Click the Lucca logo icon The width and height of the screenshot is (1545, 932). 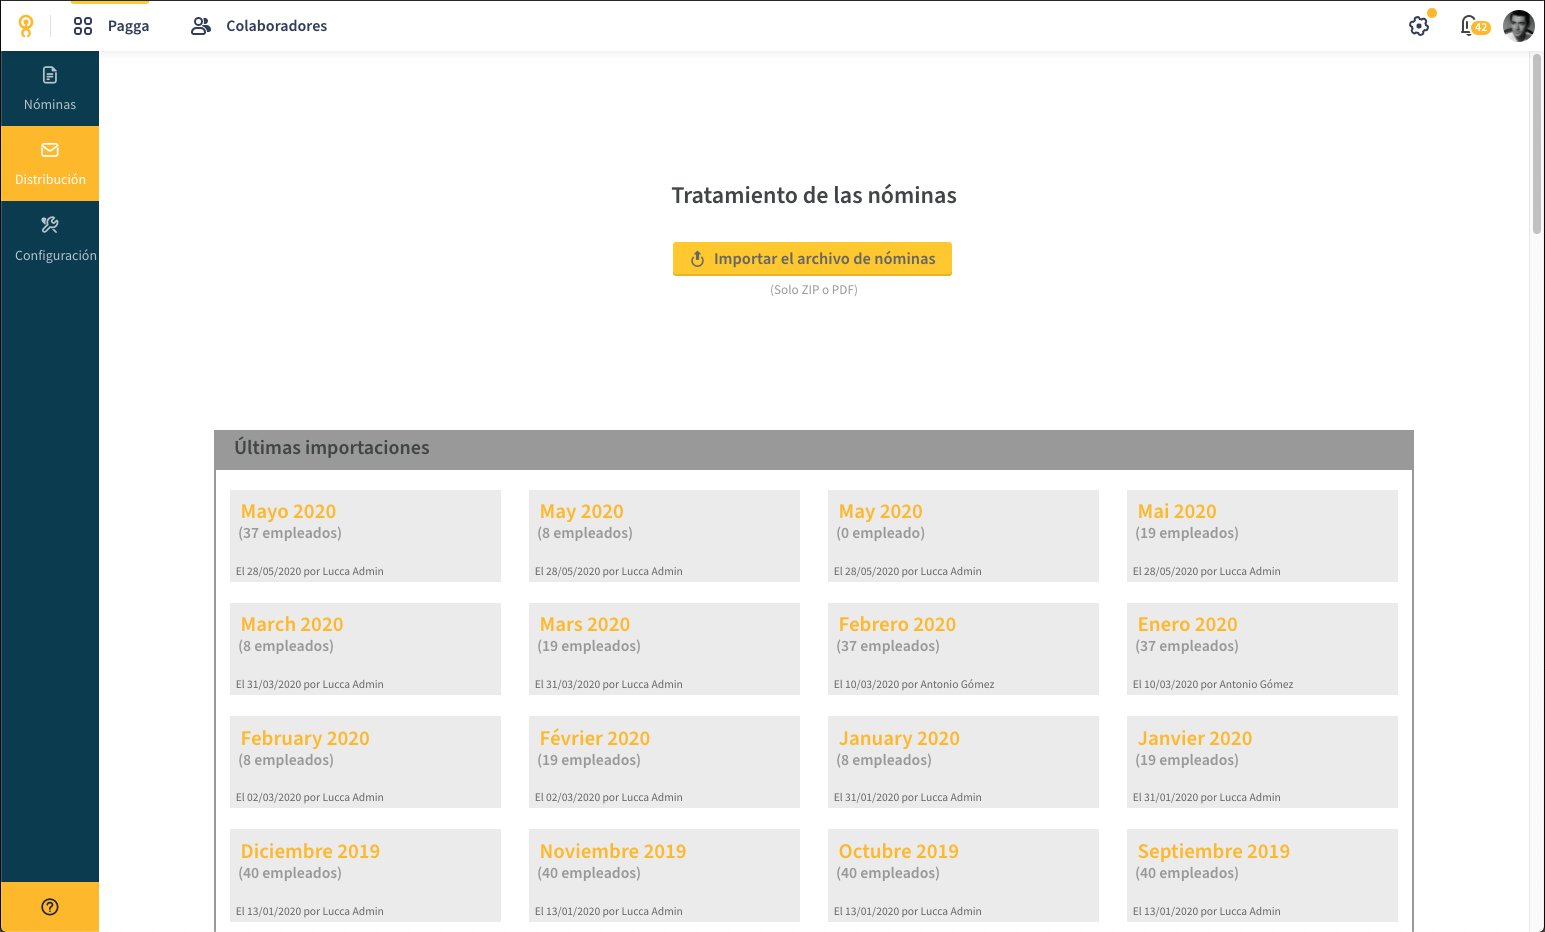click(26, 26)
